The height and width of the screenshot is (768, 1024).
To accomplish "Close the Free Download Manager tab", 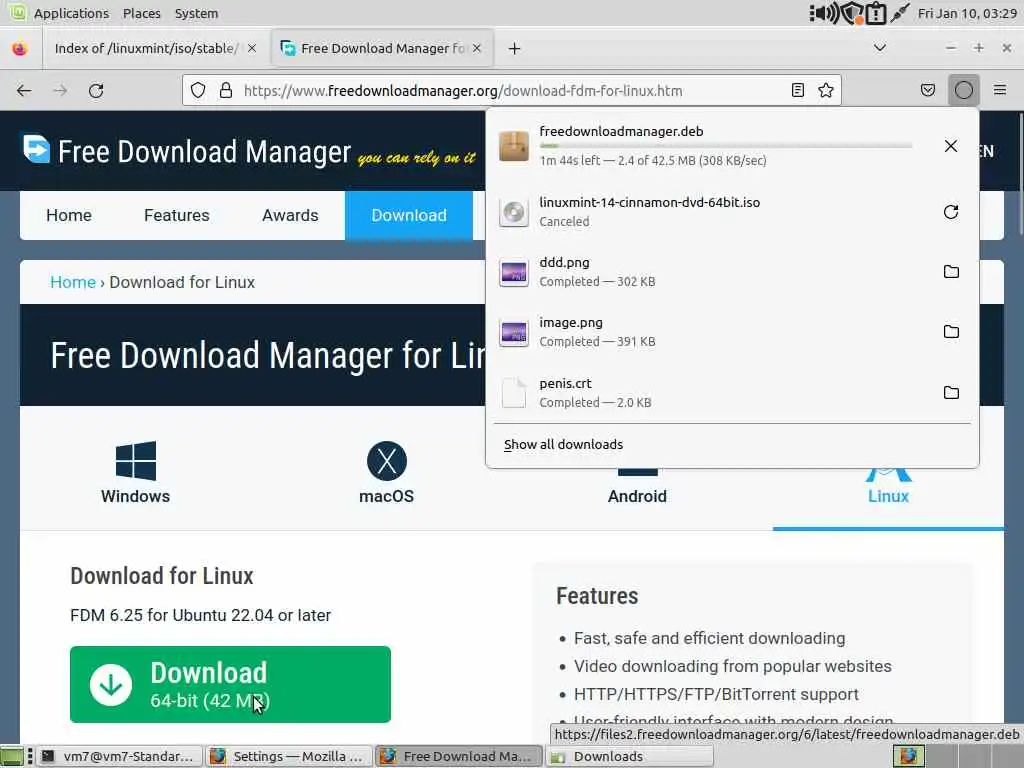I will coord(477,48).
